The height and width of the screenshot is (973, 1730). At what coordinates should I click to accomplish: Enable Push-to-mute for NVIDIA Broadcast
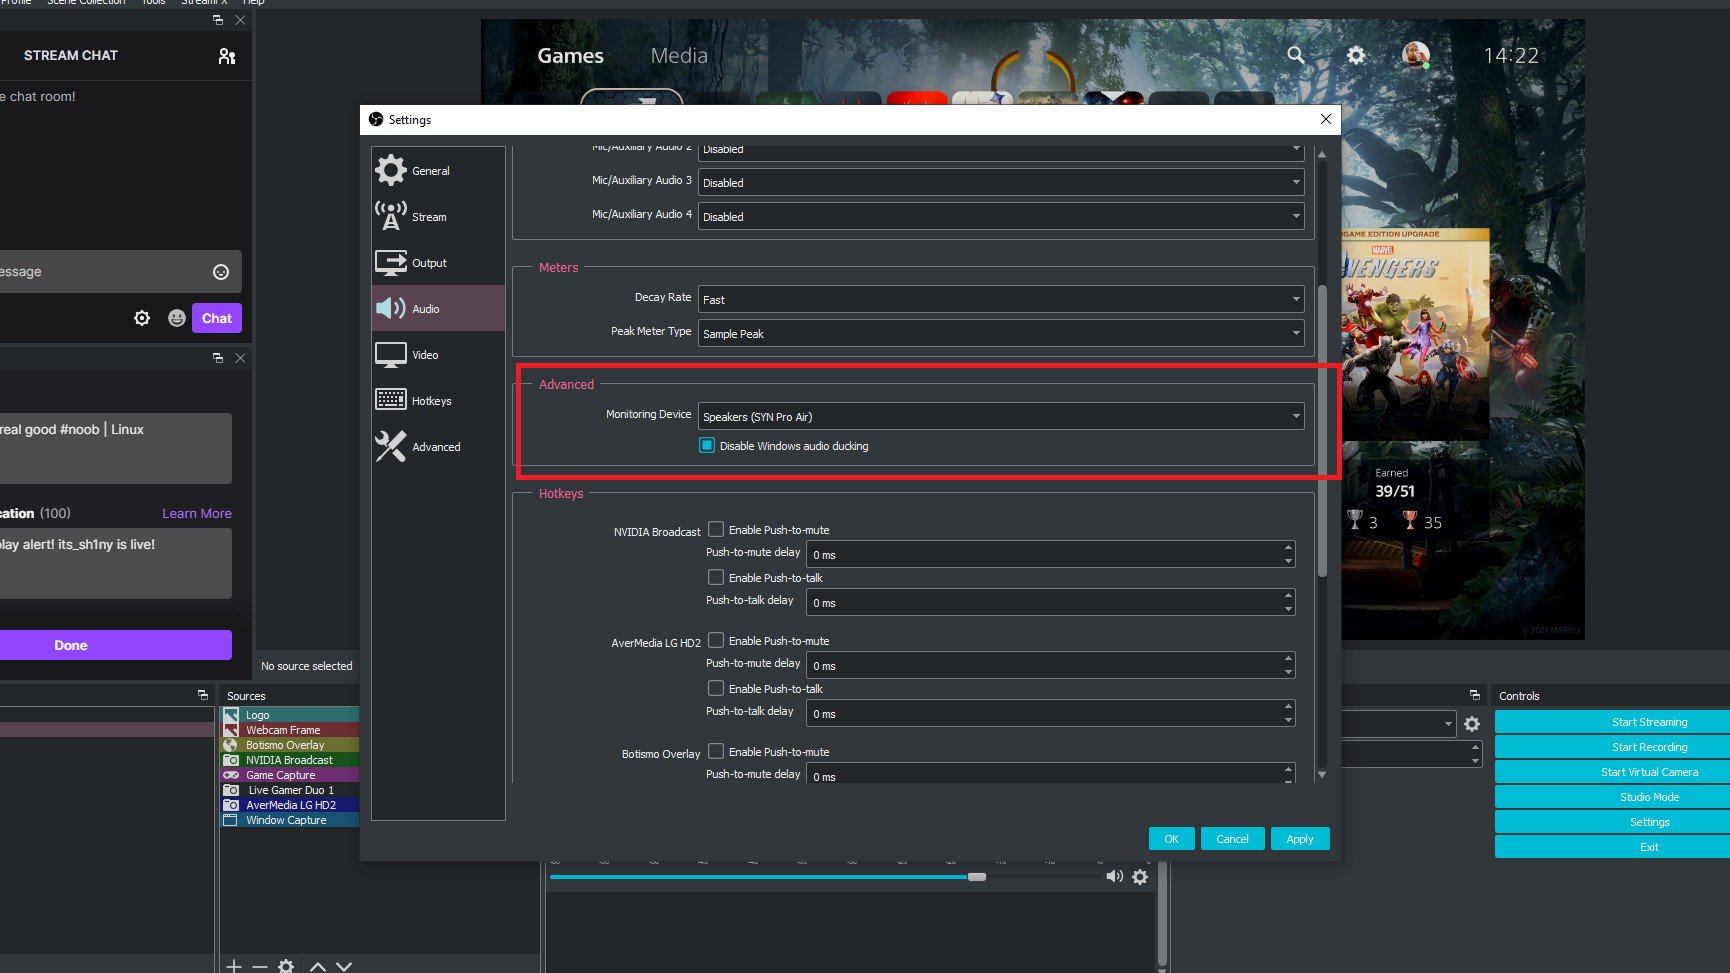point(716,529)
